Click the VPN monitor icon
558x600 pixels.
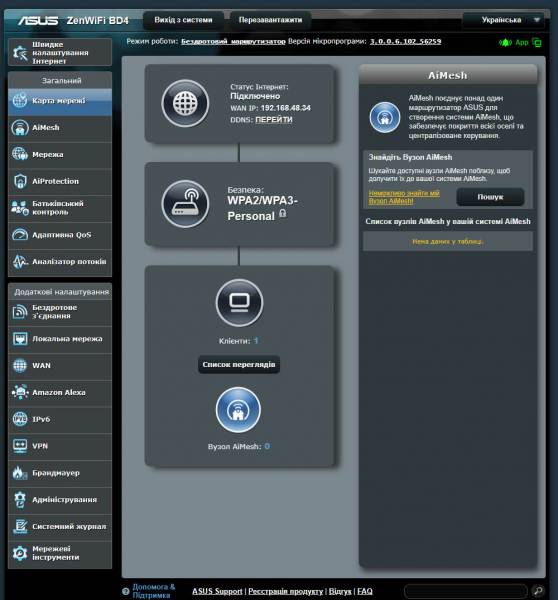click(20, 446)
